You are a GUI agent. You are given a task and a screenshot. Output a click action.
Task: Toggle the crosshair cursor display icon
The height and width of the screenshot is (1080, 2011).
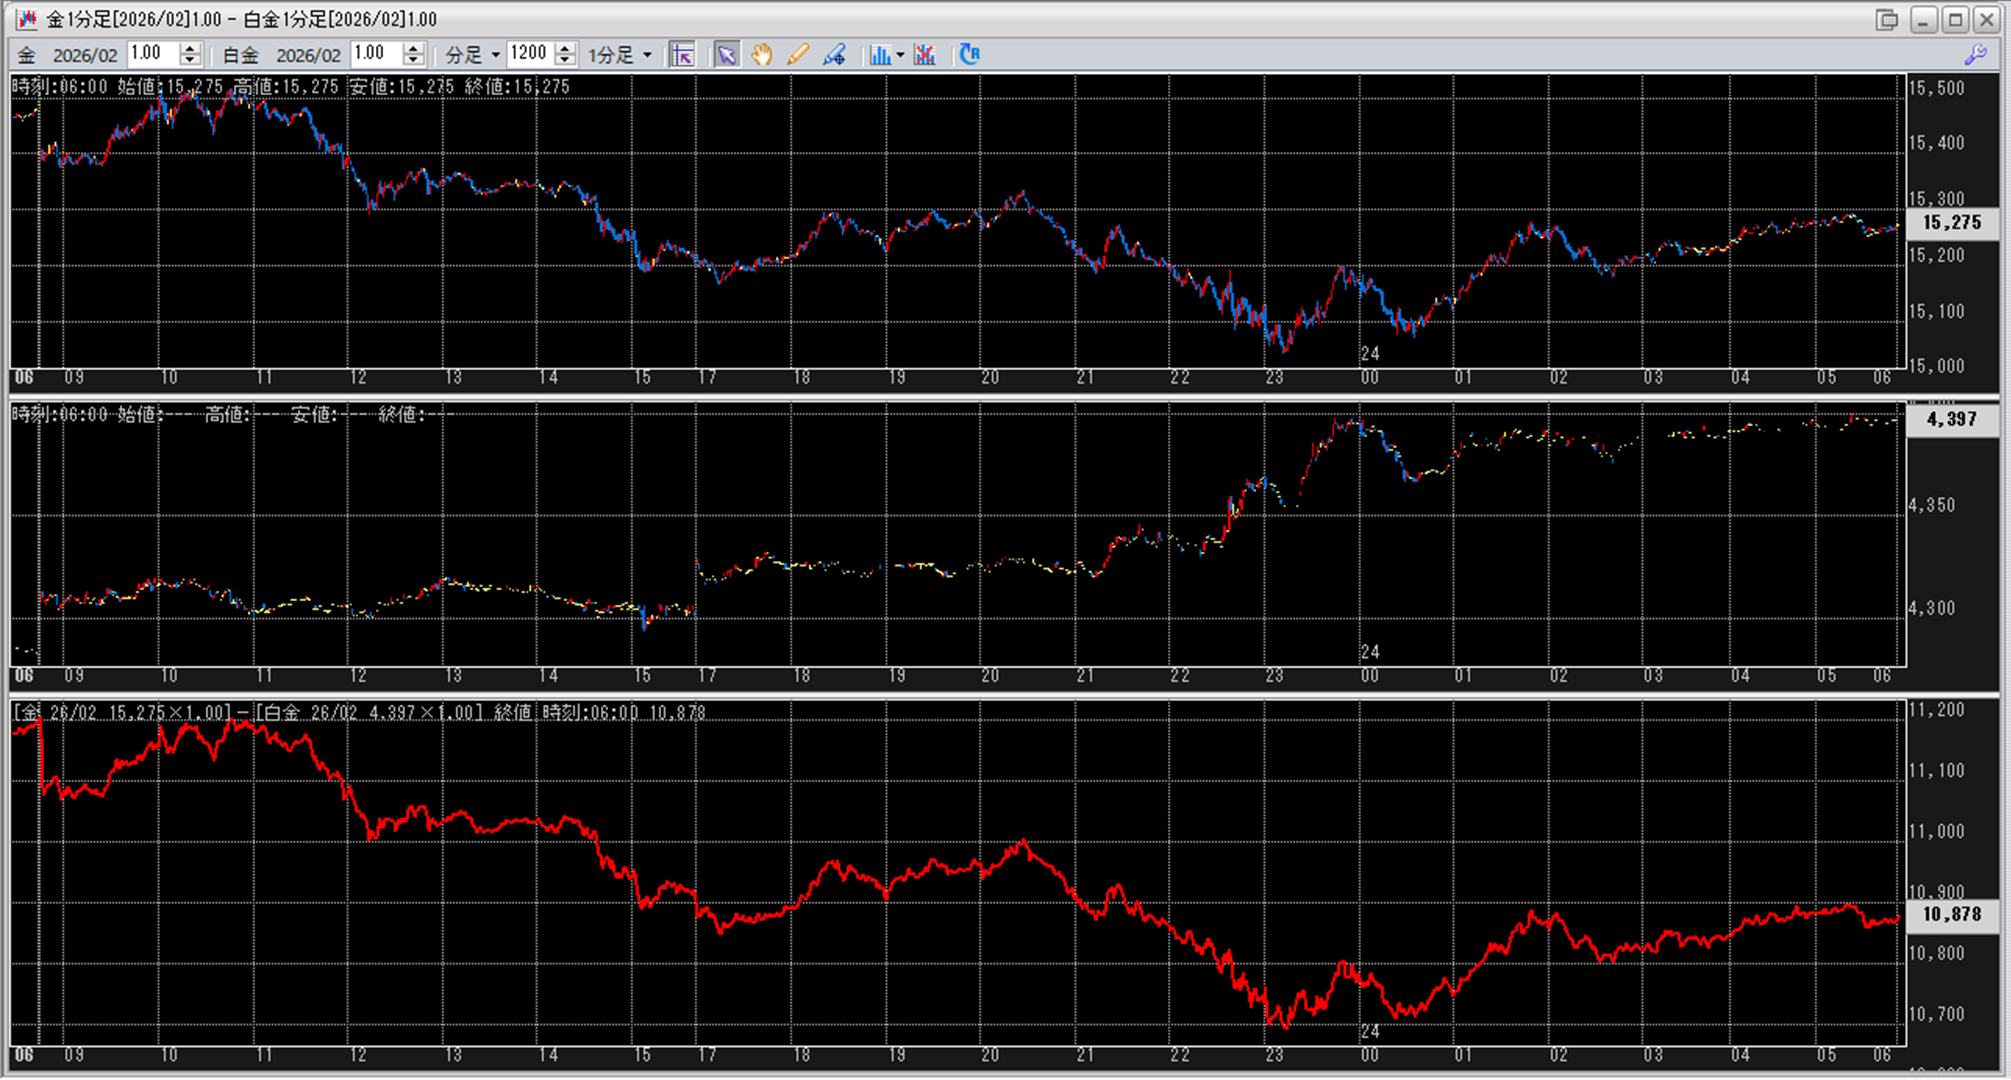(682, 55)
